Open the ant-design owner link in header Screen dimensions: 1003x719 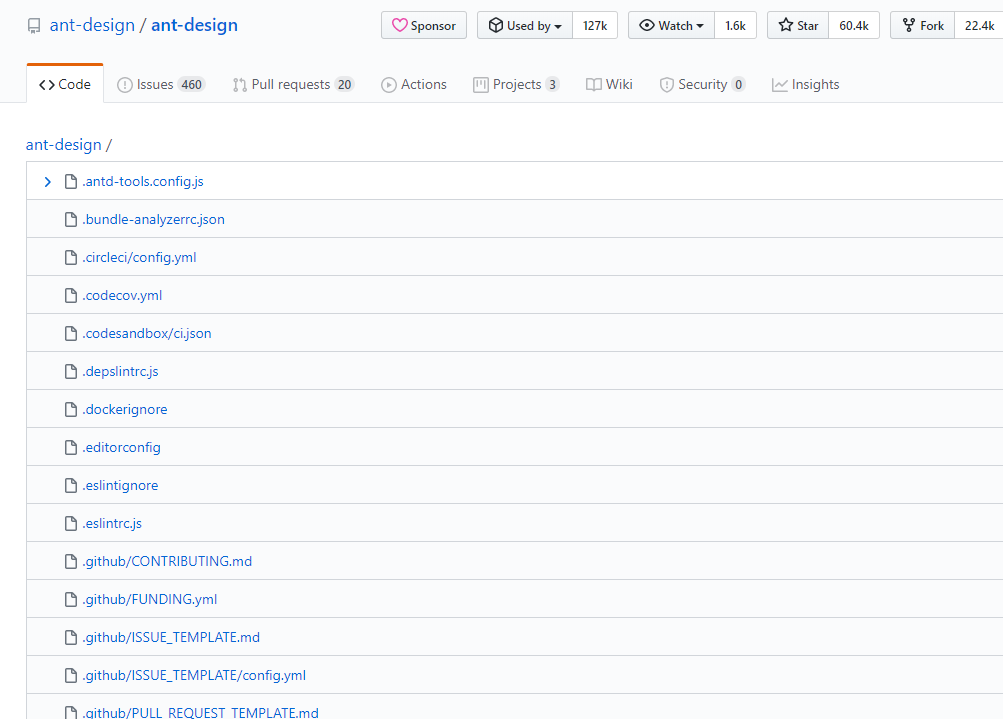(x=92, y=26)
